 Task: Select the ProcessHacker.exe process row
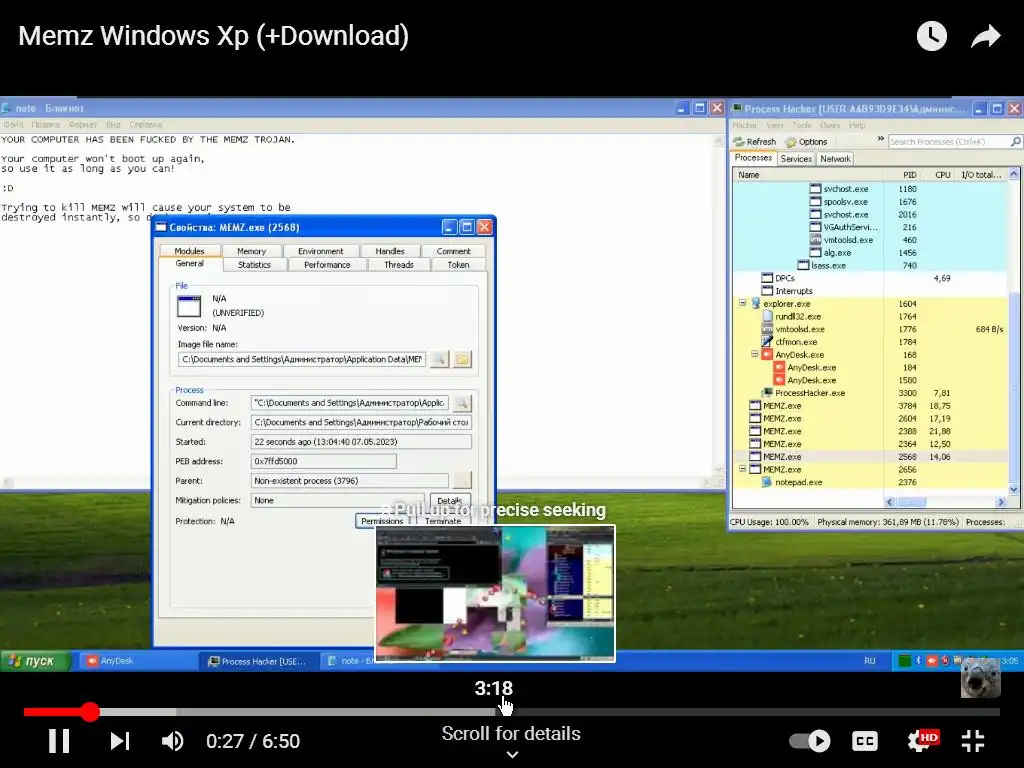871,393
